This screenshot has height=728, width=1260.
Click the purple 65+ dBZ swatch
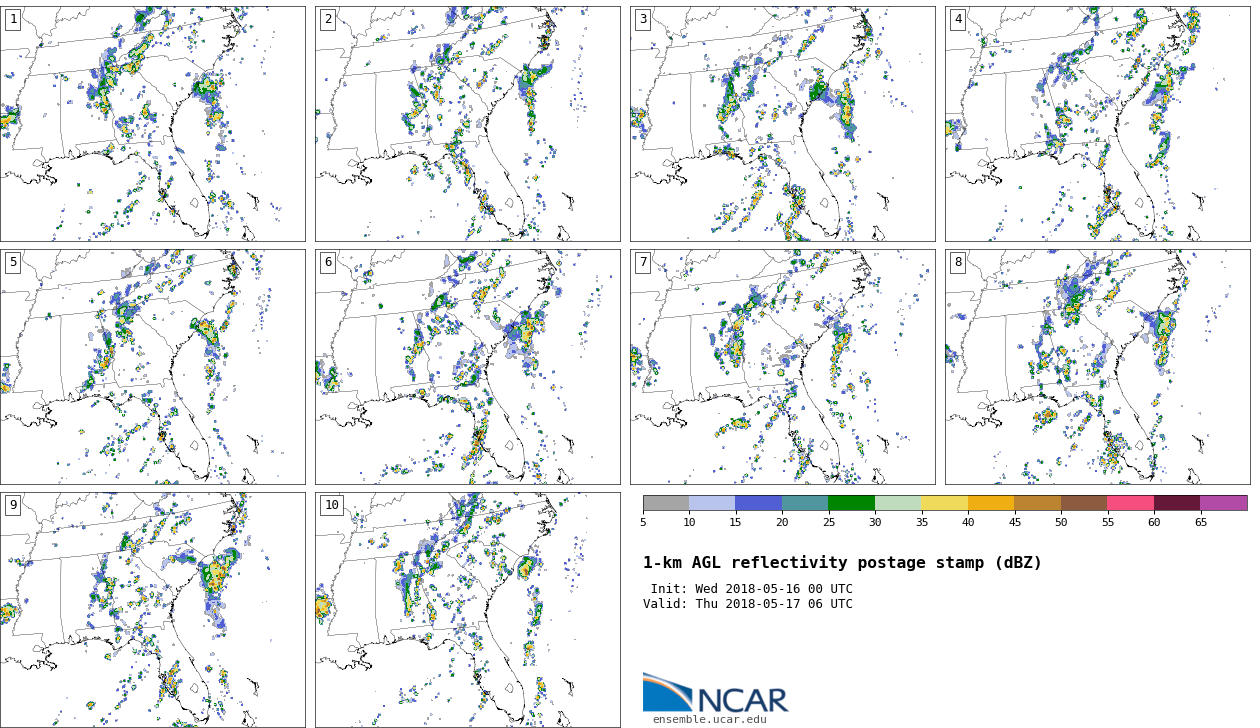(1223, 503)
